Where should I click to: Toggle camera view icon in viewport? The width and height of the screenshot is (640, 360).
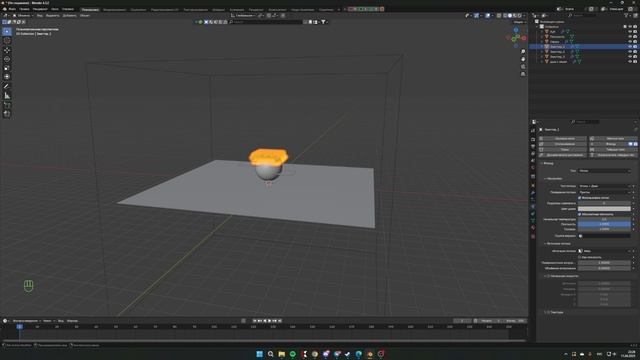tap(523, 67)
